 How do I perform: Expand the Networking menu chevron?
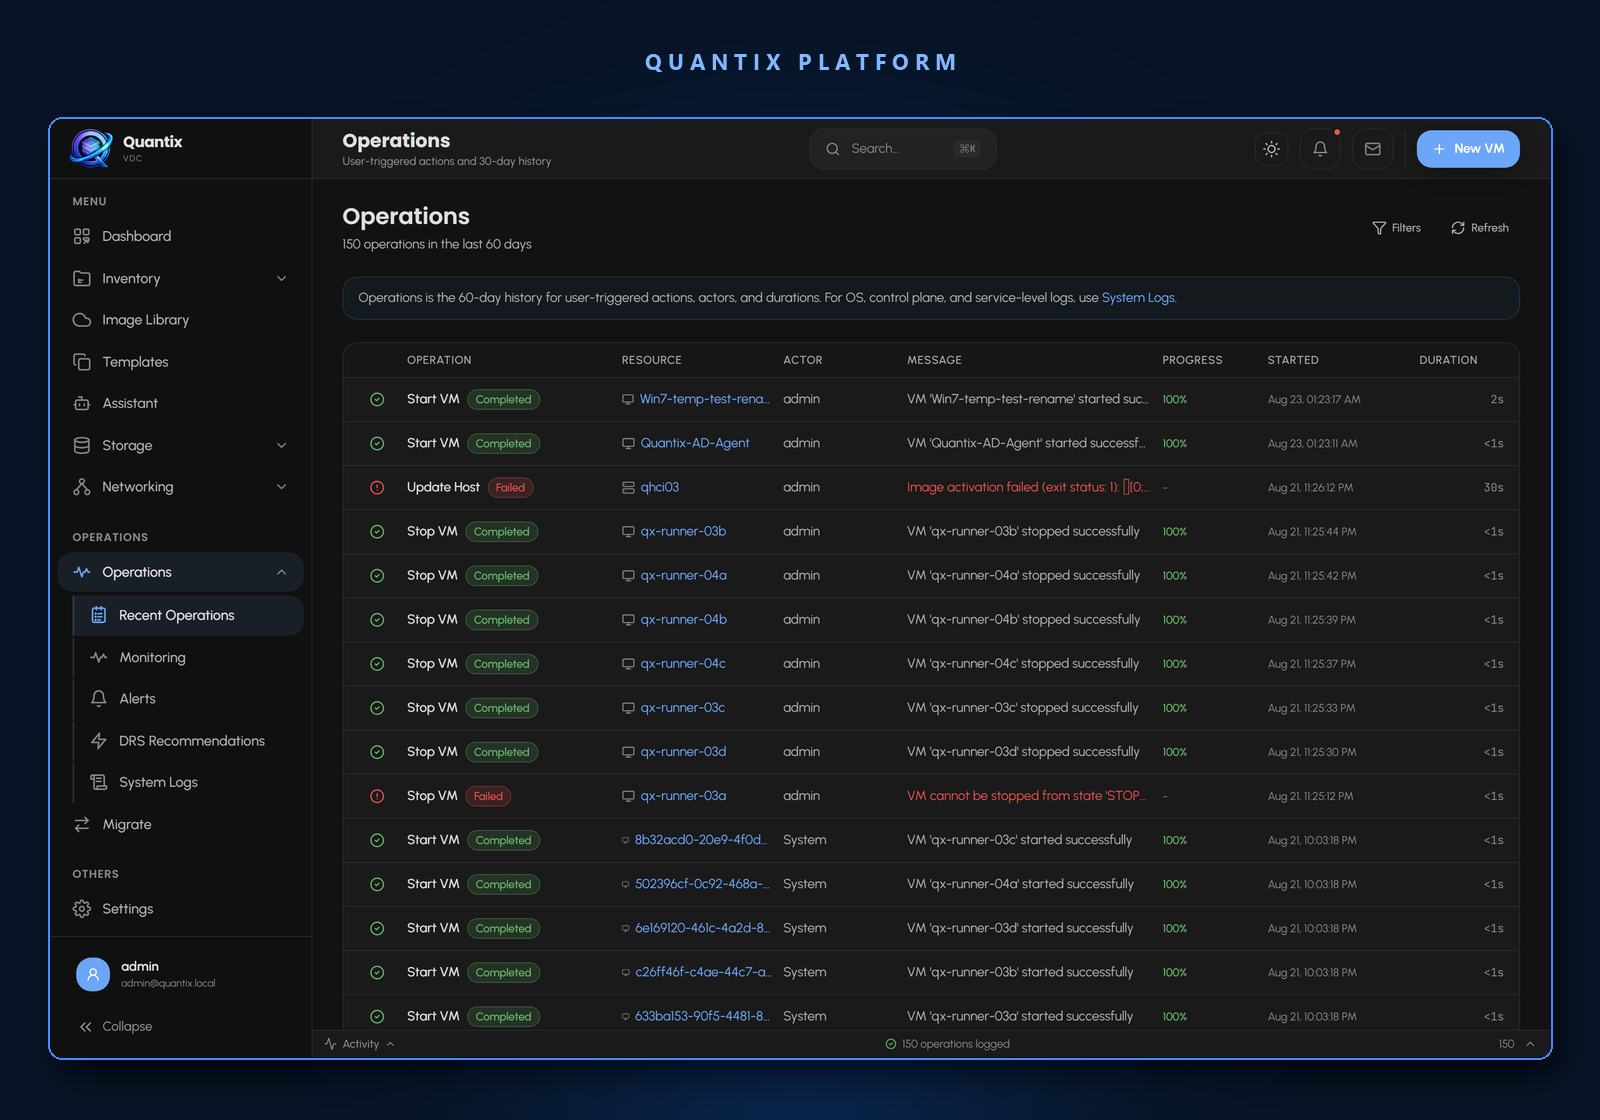[x=281, y=487]
